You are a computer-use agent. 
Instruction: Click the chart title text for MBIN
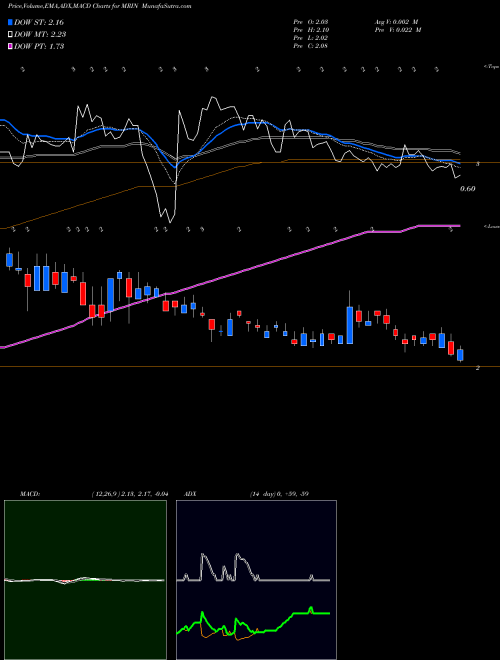pyautogui.click(x=99, y=6)
